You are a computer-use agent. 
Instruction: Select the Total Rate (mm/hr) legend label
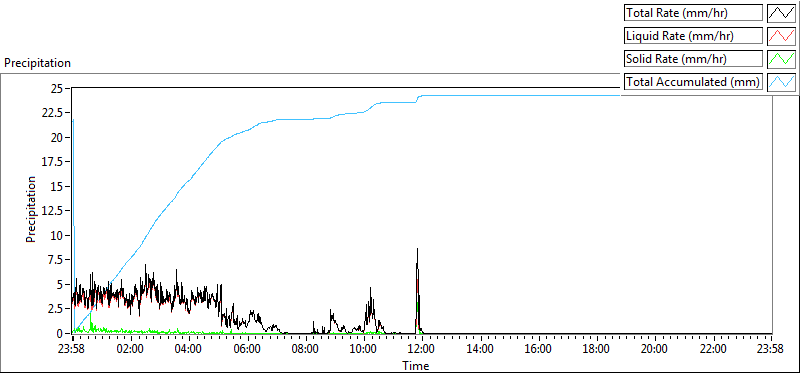pyautogui.click(x=693, y=12)
